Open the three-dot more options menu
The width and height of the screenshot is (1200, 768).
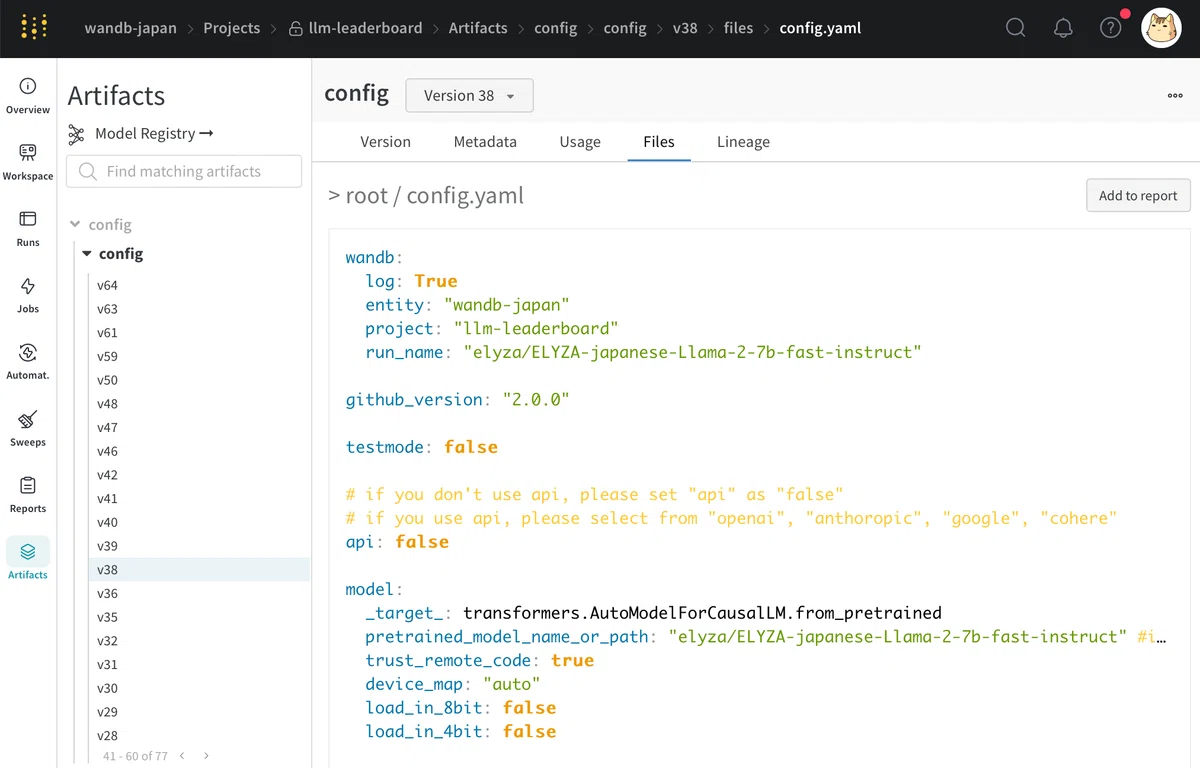tap(1175, 96)
